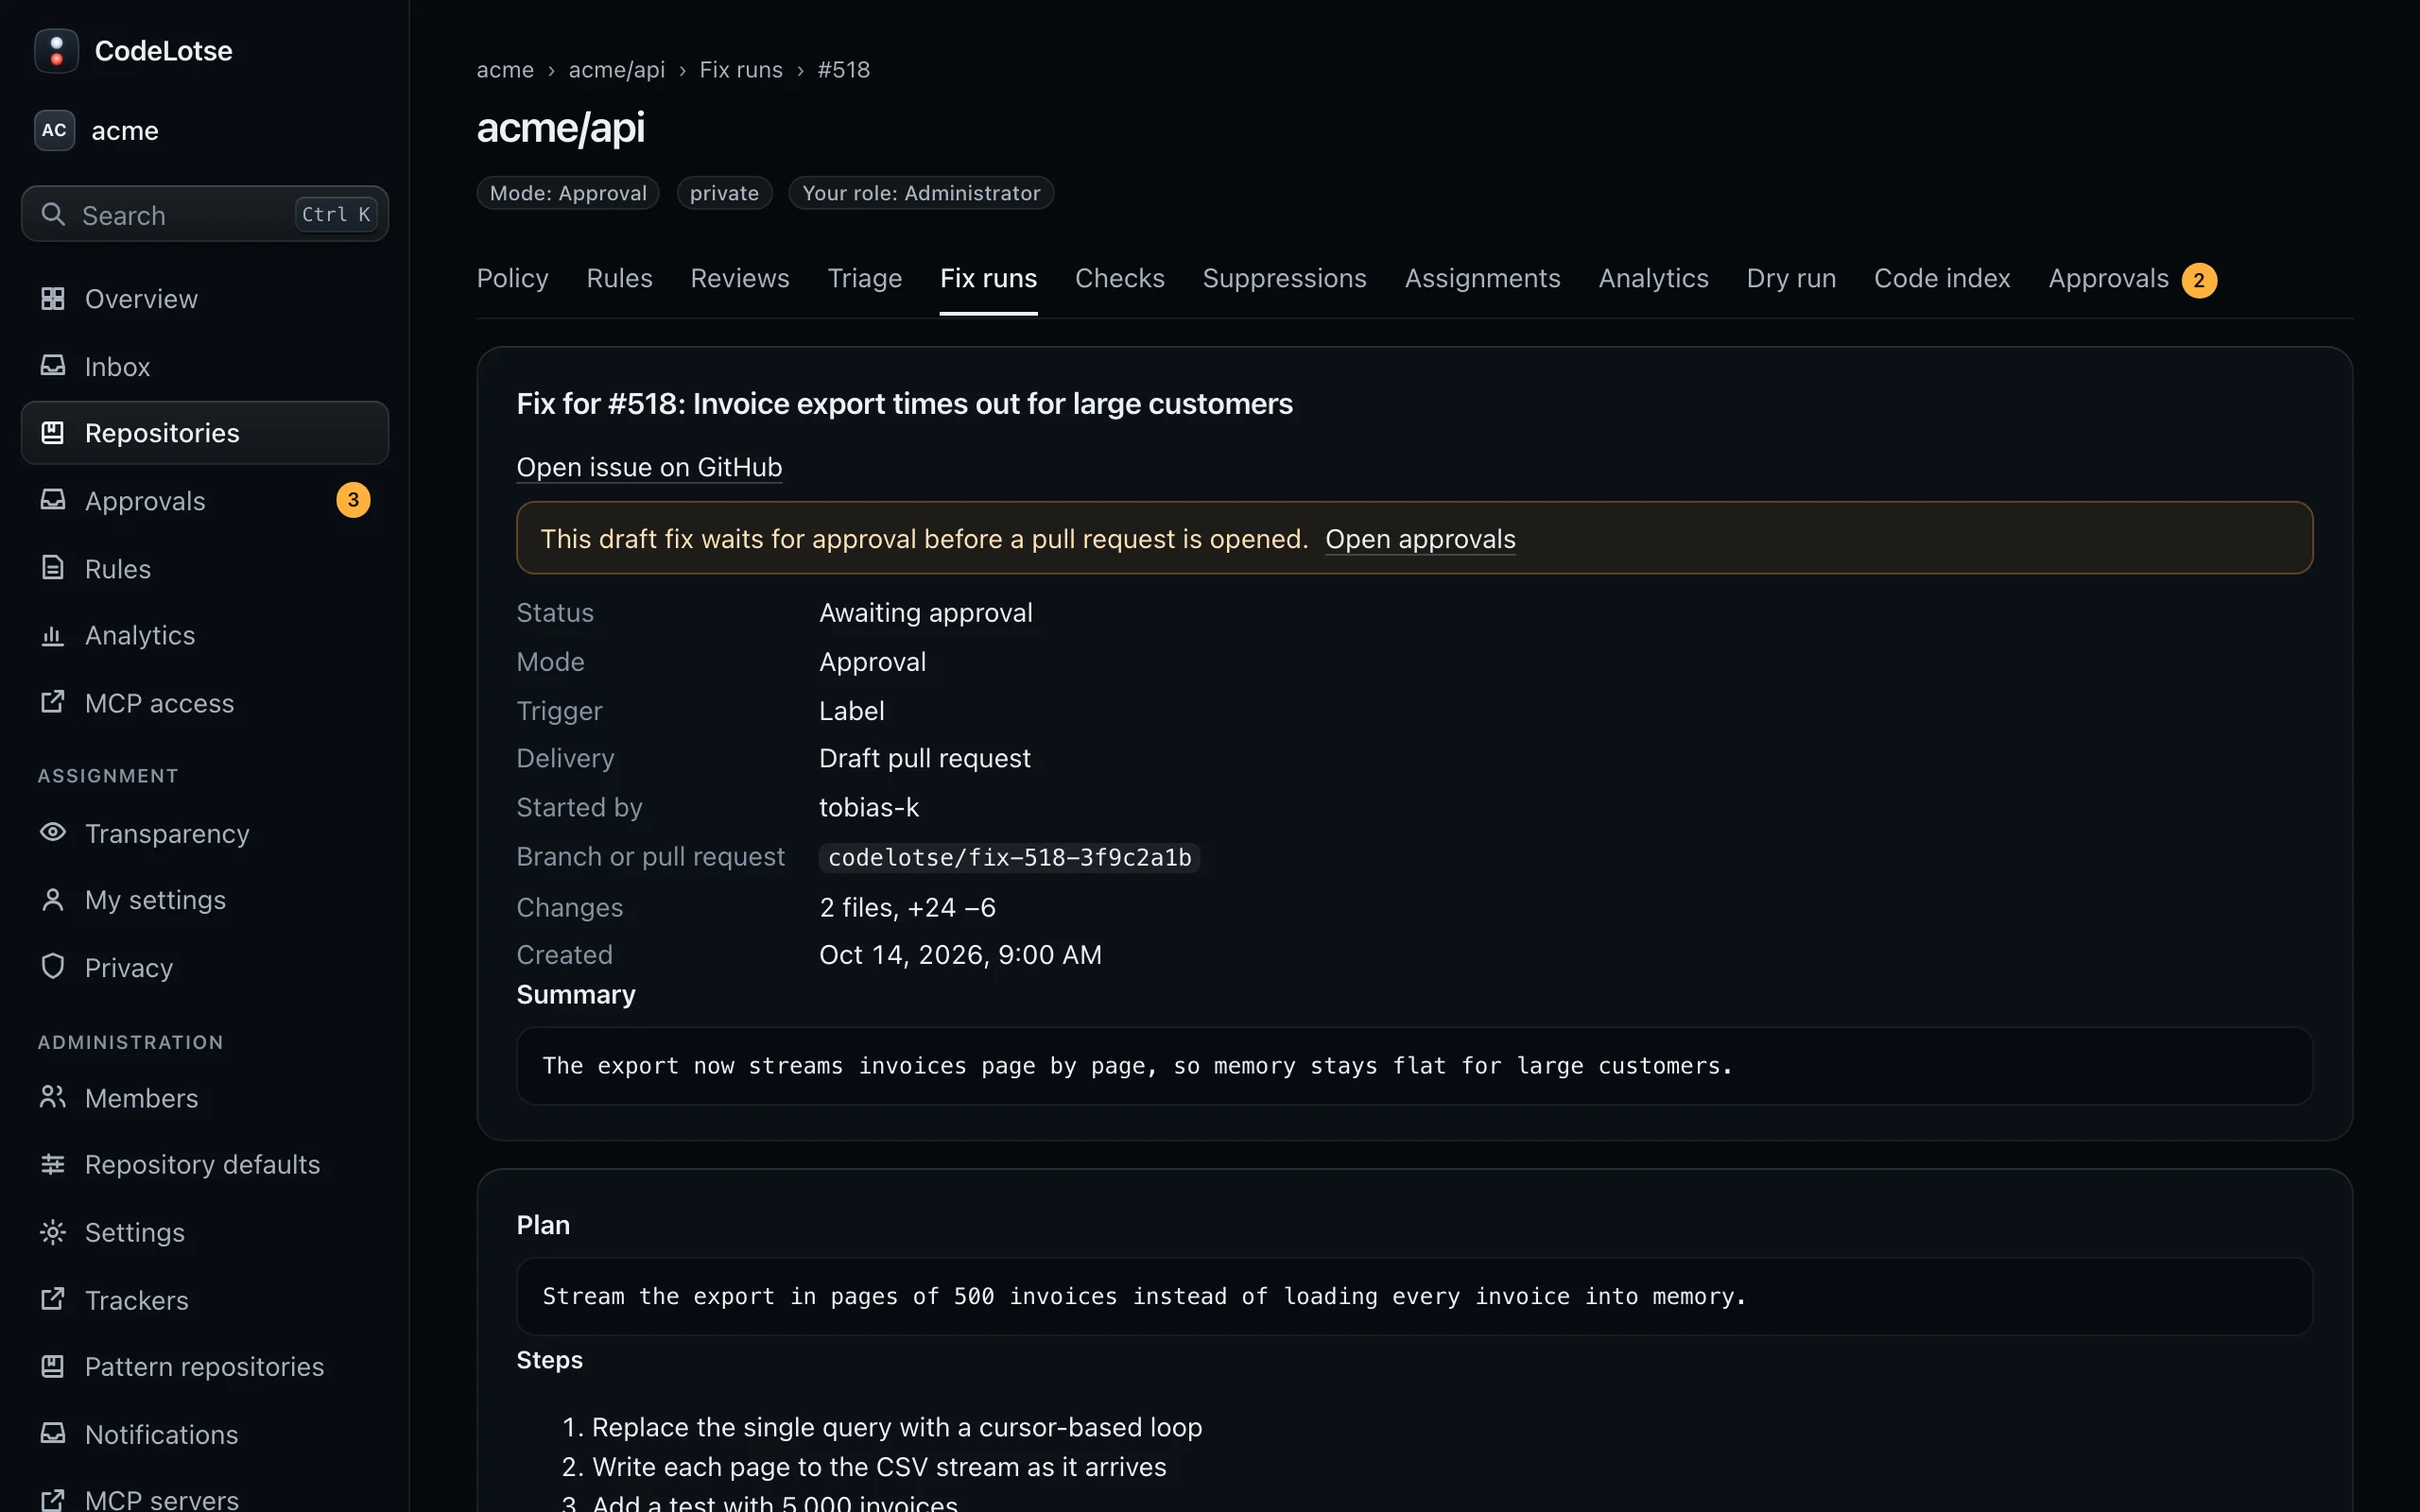Click the Members people icon

(x=53, y=1097)
